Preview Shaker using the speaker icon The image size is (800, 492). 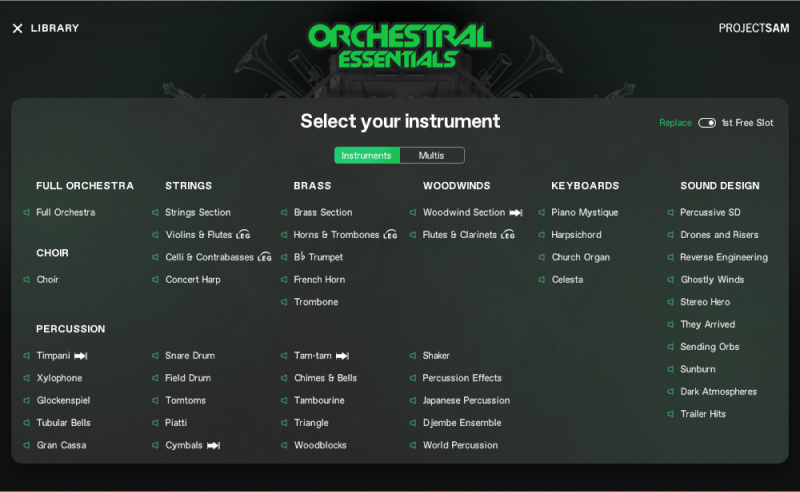click(413, 356)
